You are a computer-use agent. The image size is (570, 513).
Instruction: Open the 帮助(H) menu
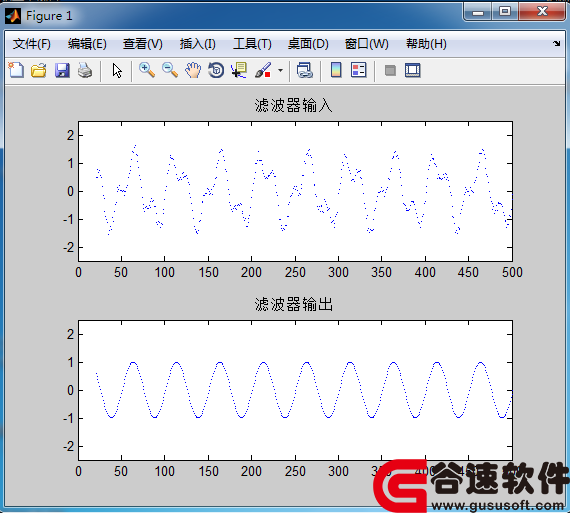pos(426,44)
